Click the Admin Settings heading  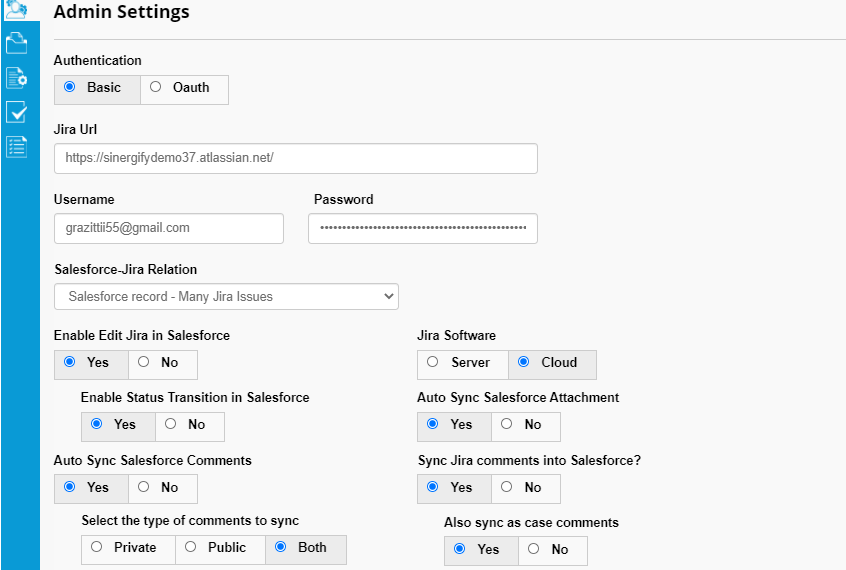pos(121,11)
